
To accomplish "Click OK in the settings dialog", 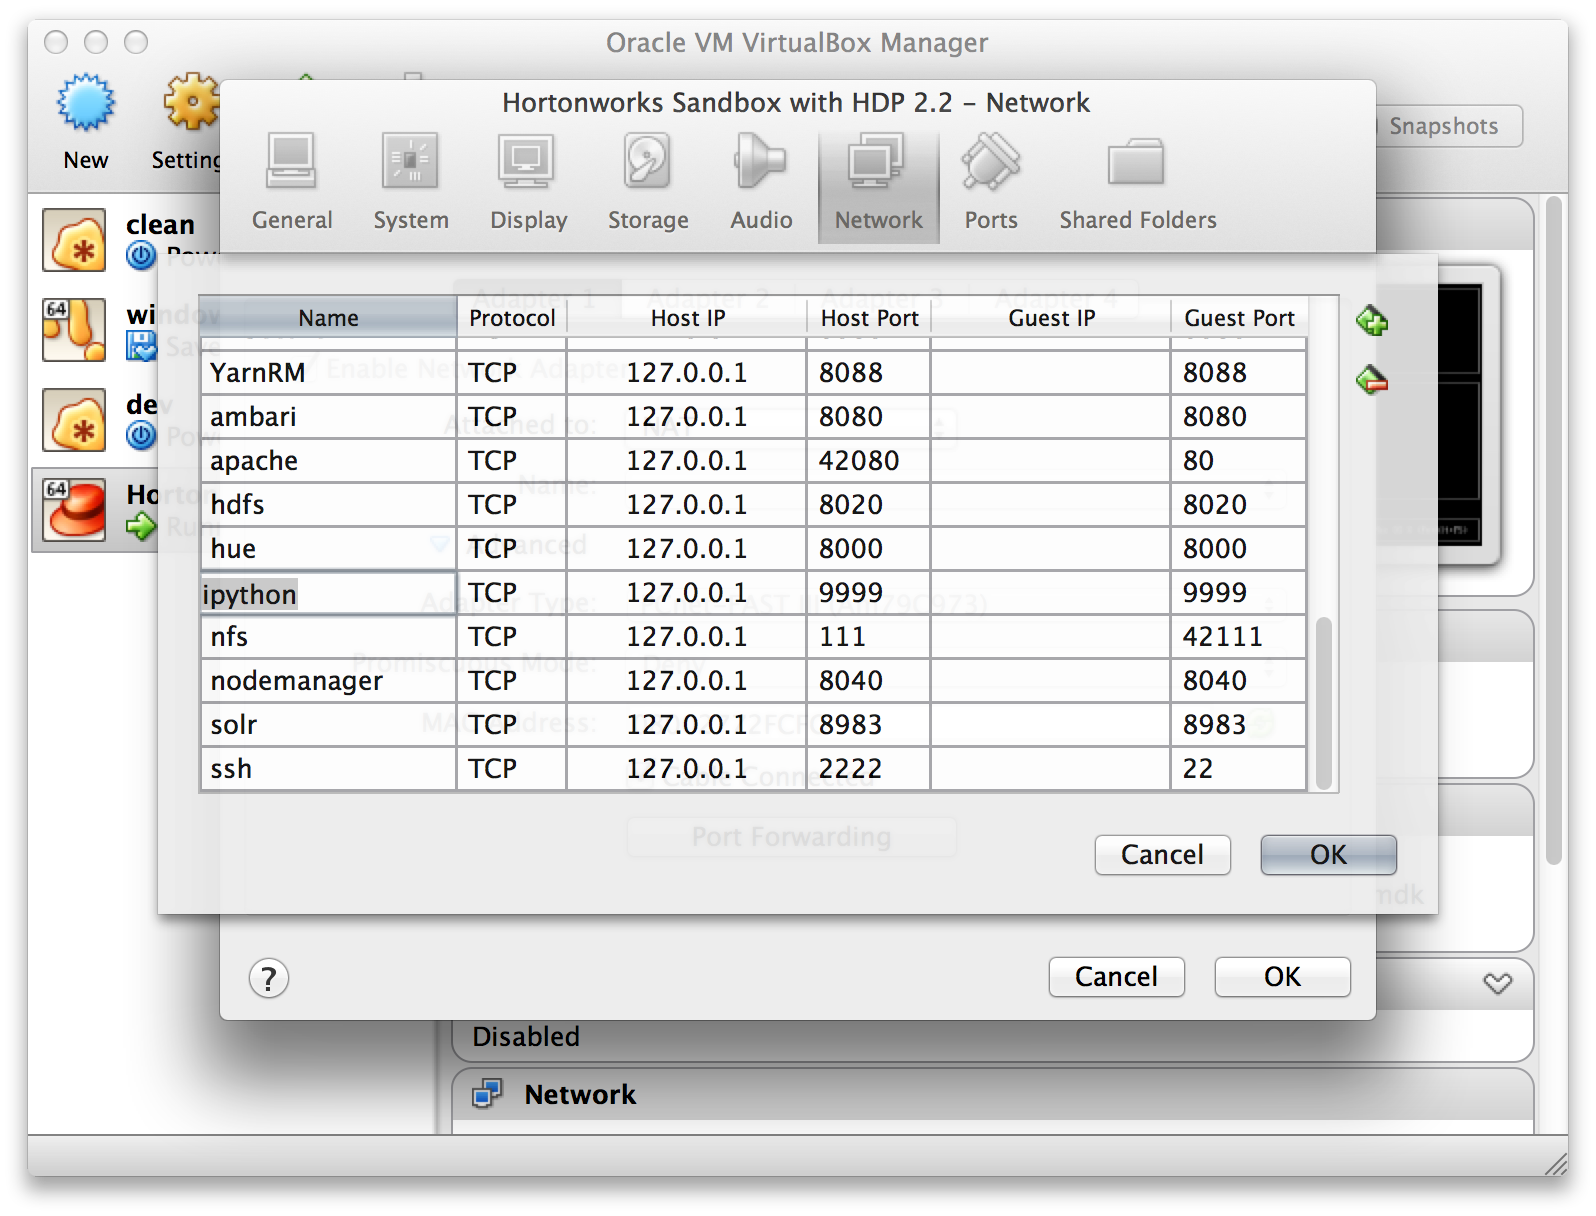I will (1282, 977).
